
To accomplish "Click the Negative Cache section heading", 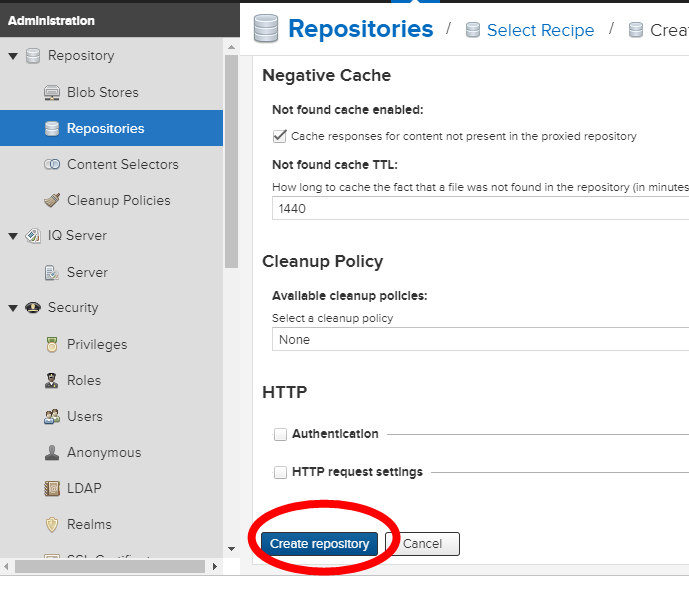I will [326, 75].
